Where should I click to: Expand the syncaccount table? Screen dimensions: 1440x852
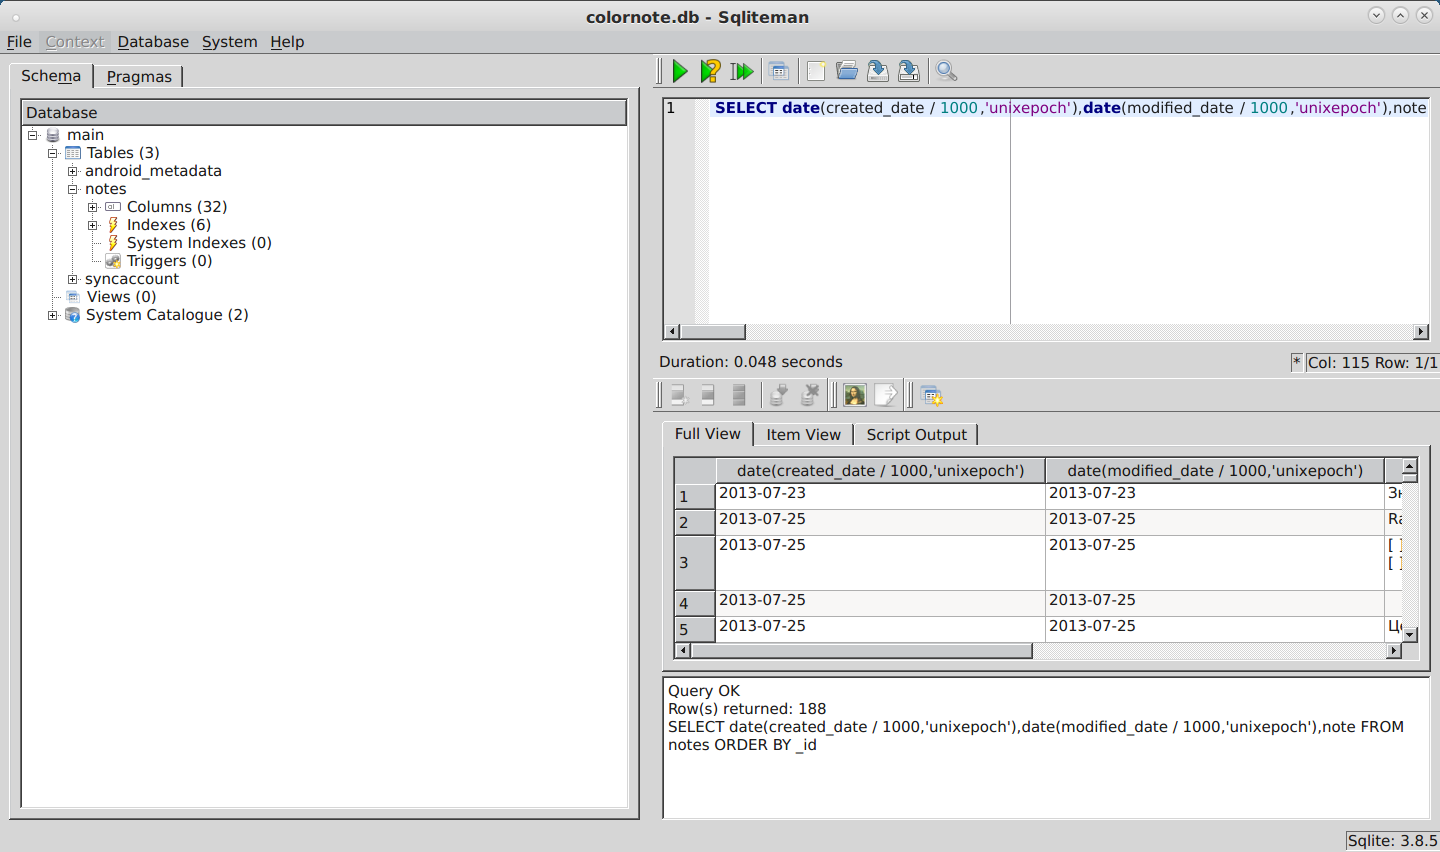pos(73,279)
